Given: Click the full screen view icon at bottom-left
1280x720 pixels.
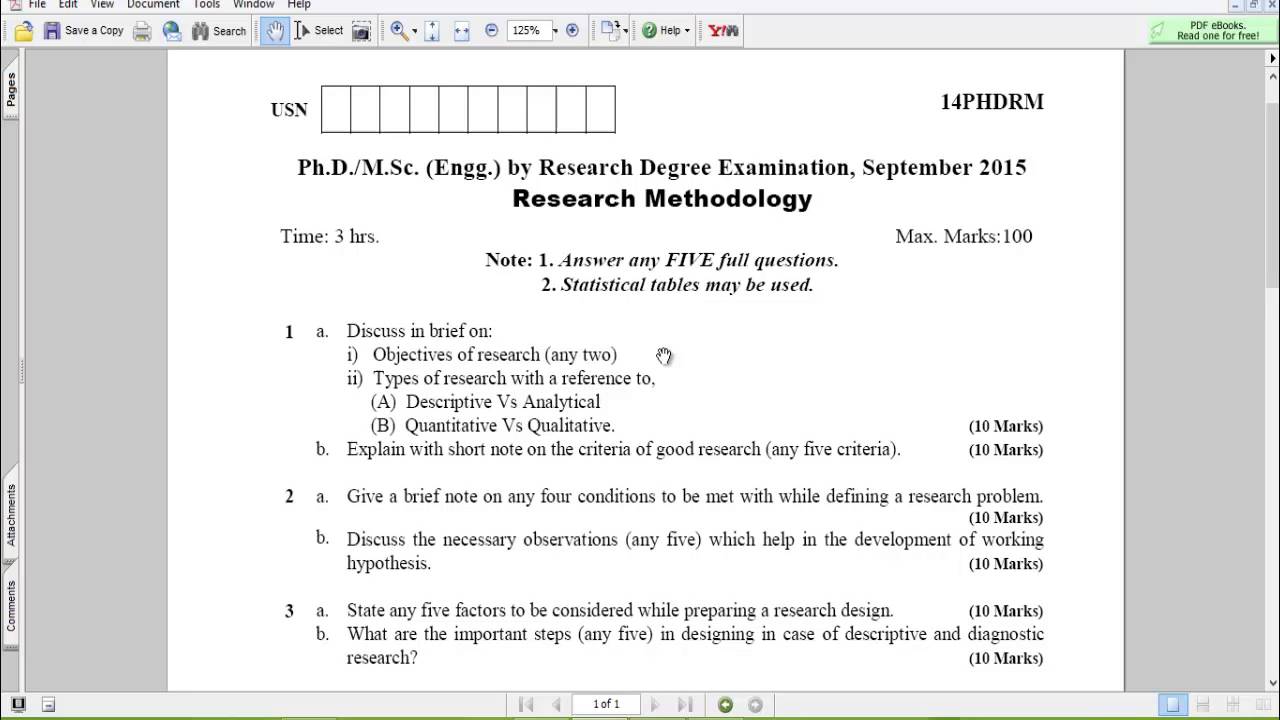Looking at the screenshot, I should pyautogui.click(x=18, y=704).
